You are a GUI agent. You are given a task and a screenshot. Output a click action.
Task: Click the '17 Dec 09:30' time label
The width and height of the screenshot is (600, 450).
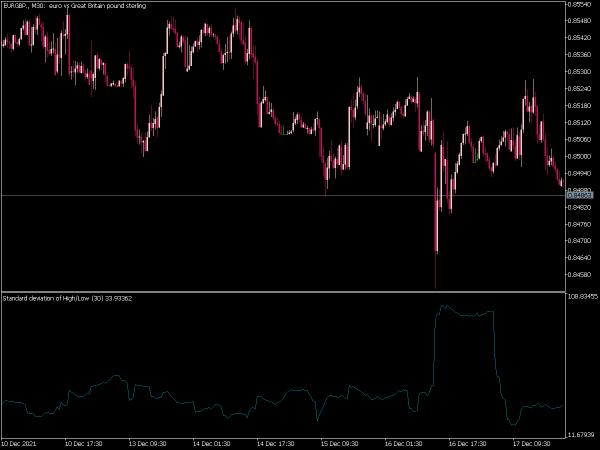[531, 444]
